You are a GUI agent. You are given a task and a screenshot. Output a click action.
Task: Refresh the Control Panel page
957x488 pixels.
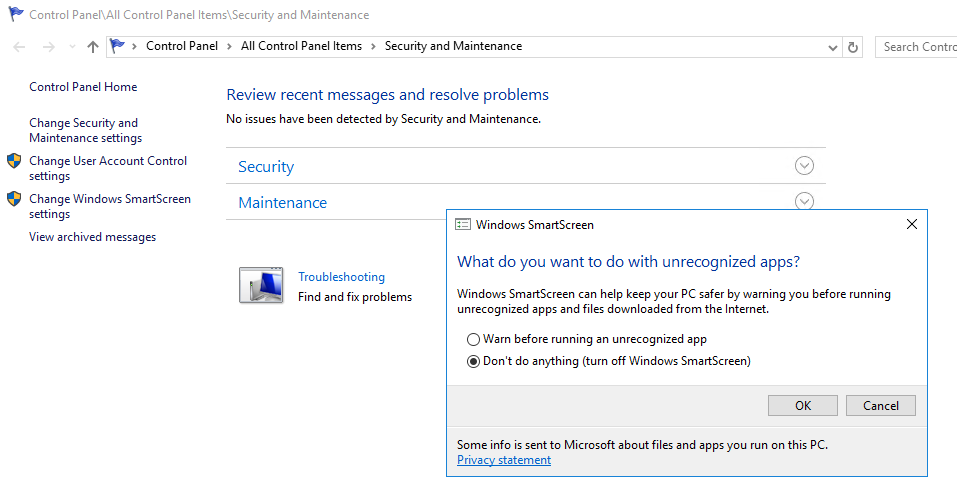pos(853,47)
